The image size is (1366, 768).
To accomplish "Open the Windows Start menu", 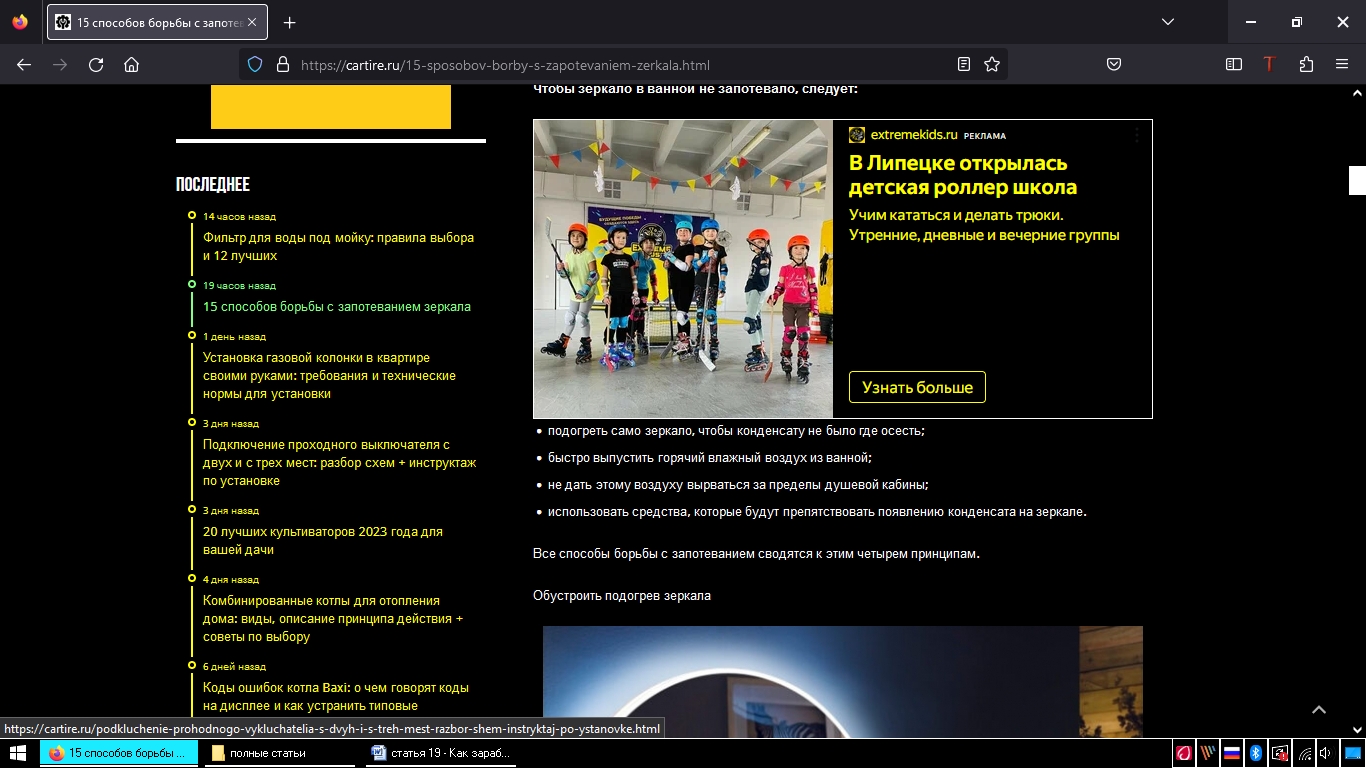I will point(17,753).
